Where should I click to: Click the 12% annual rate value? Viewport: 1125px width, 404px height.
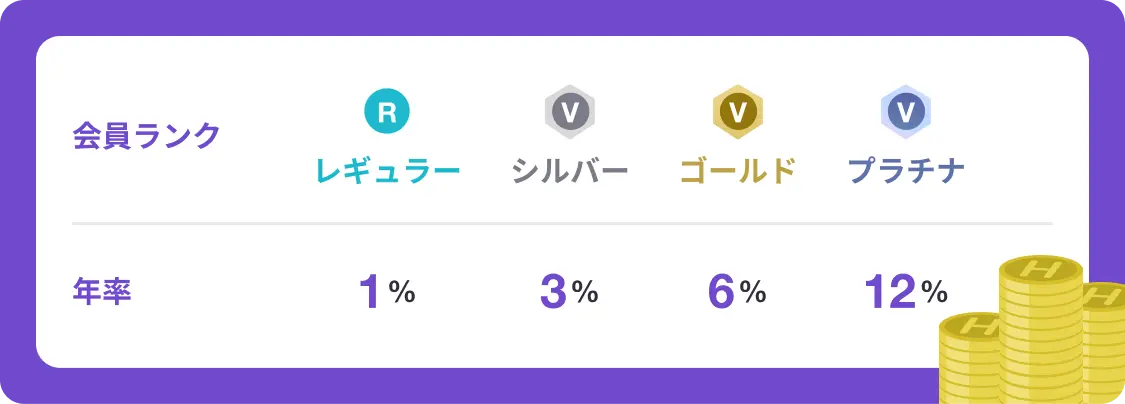click(x=905, y=293)
